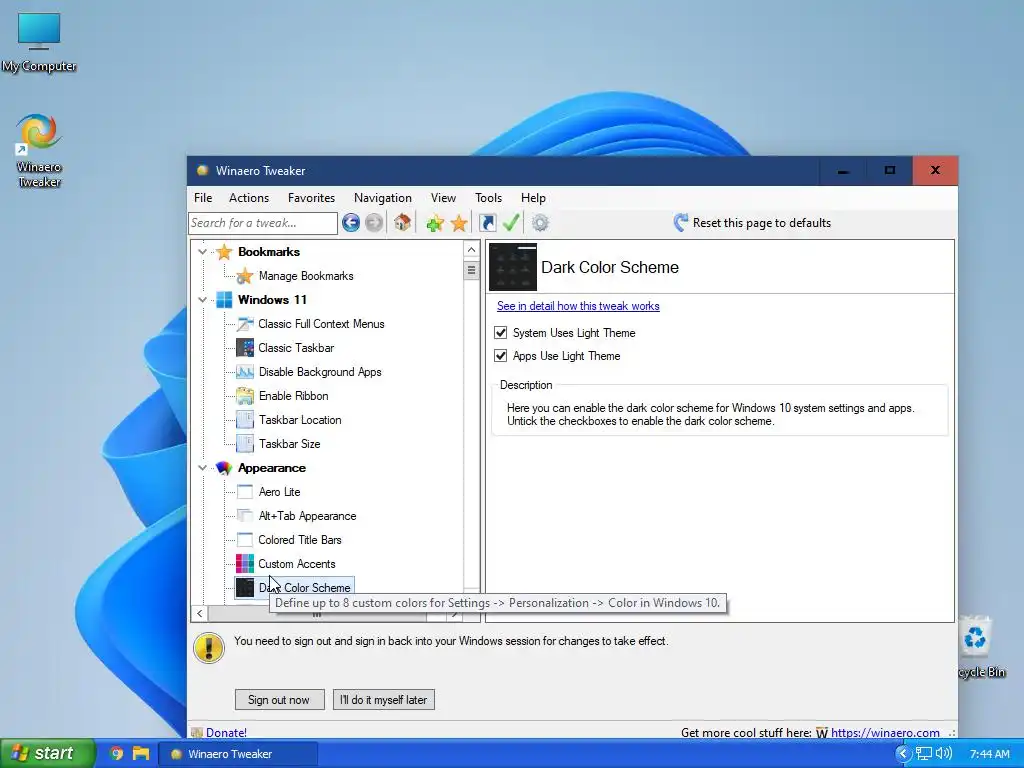Open bookmarks with the gold star icon
Screen dimensions: 1024x768
click(x=459, y=223)
